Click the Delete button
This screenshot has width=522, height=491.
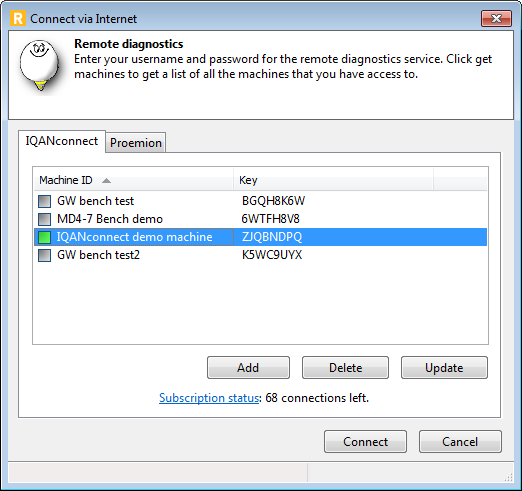click(345, 368)
